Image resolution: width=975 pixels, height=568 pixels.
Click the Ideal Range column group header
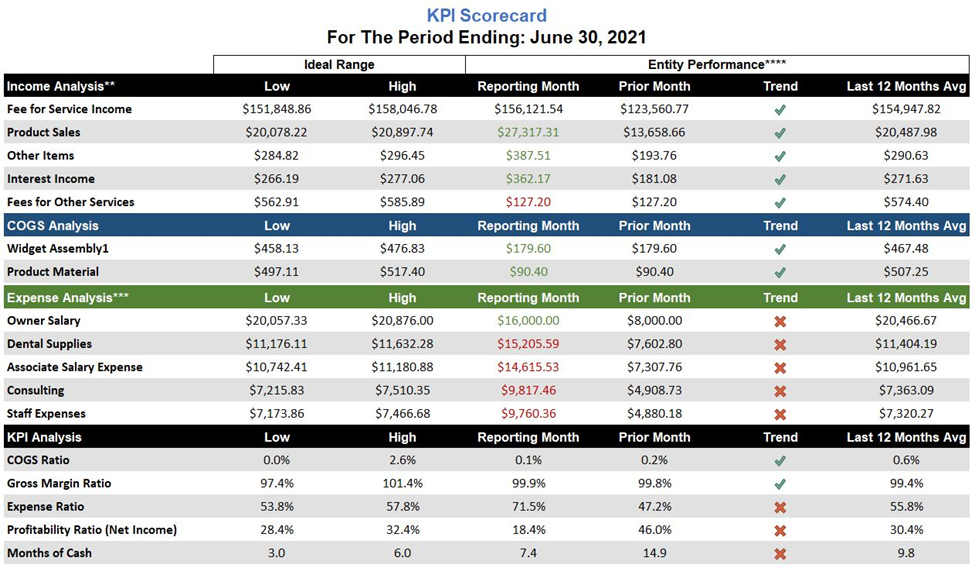pos(339,65)
